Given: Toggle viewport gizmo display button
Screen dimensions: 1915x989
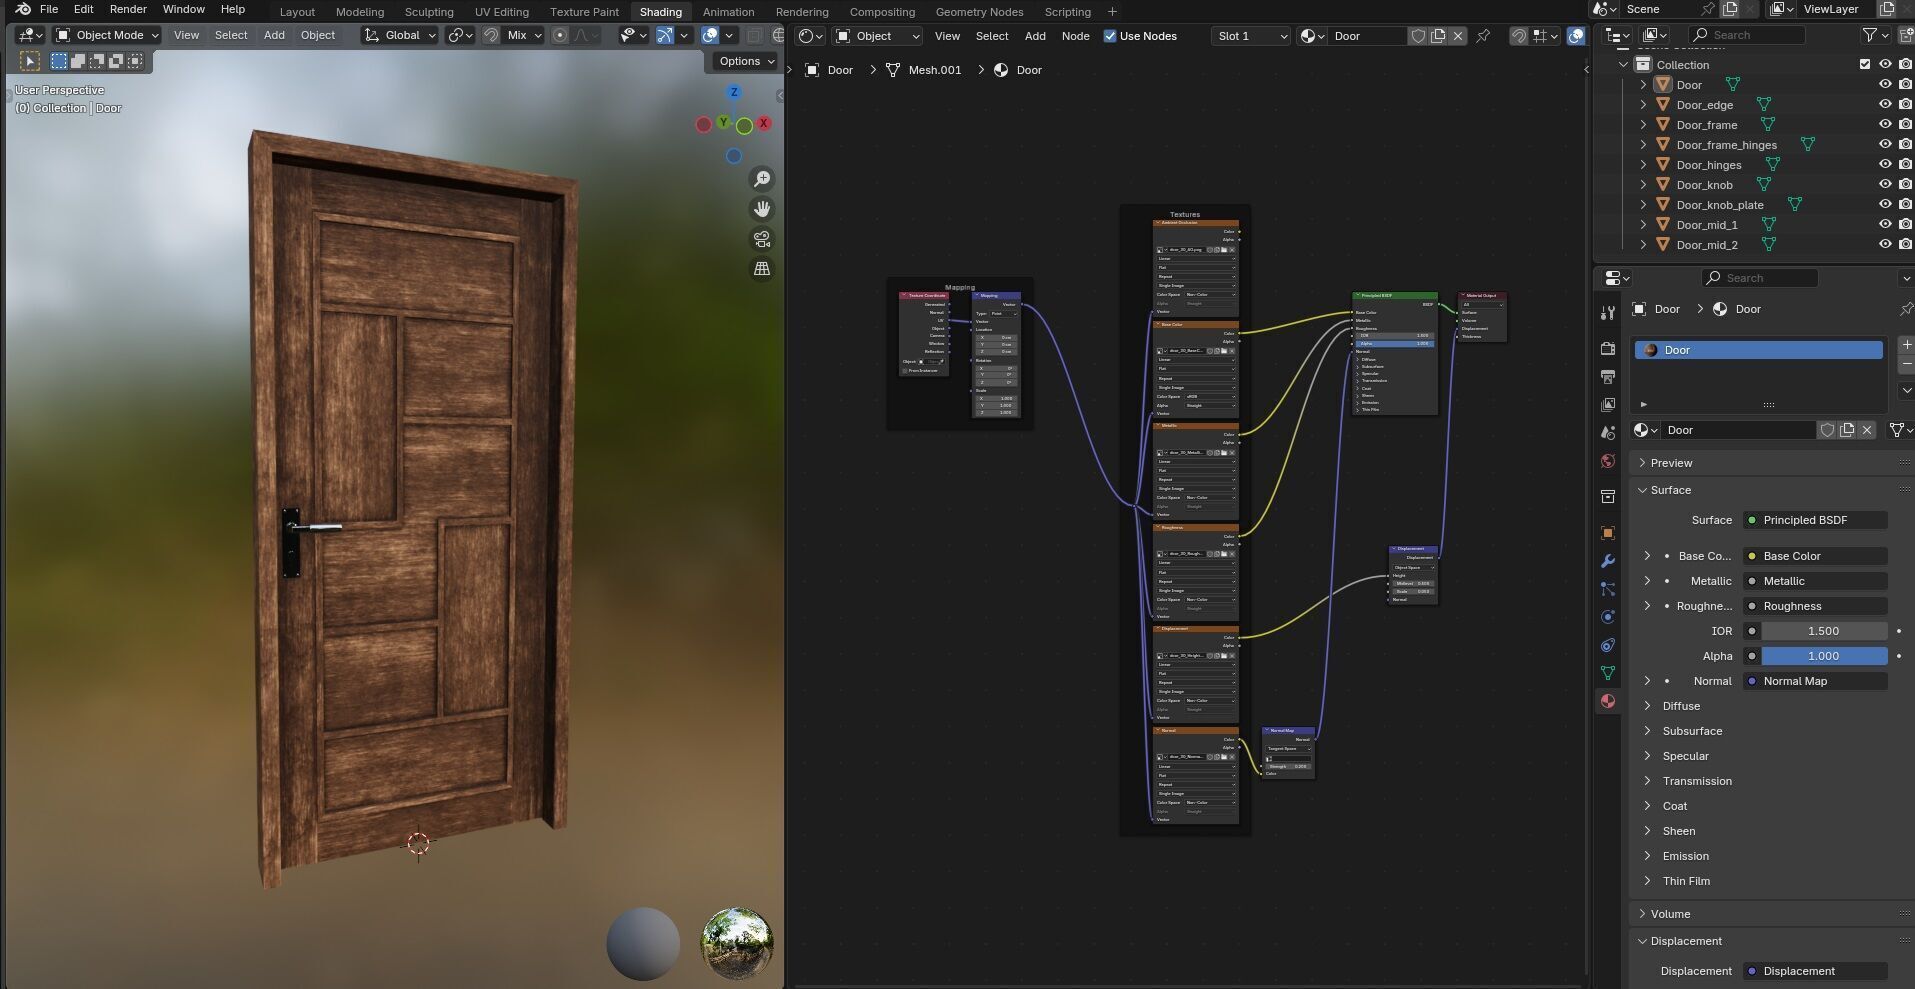Looking at the screenshot, I should point(665,35).
